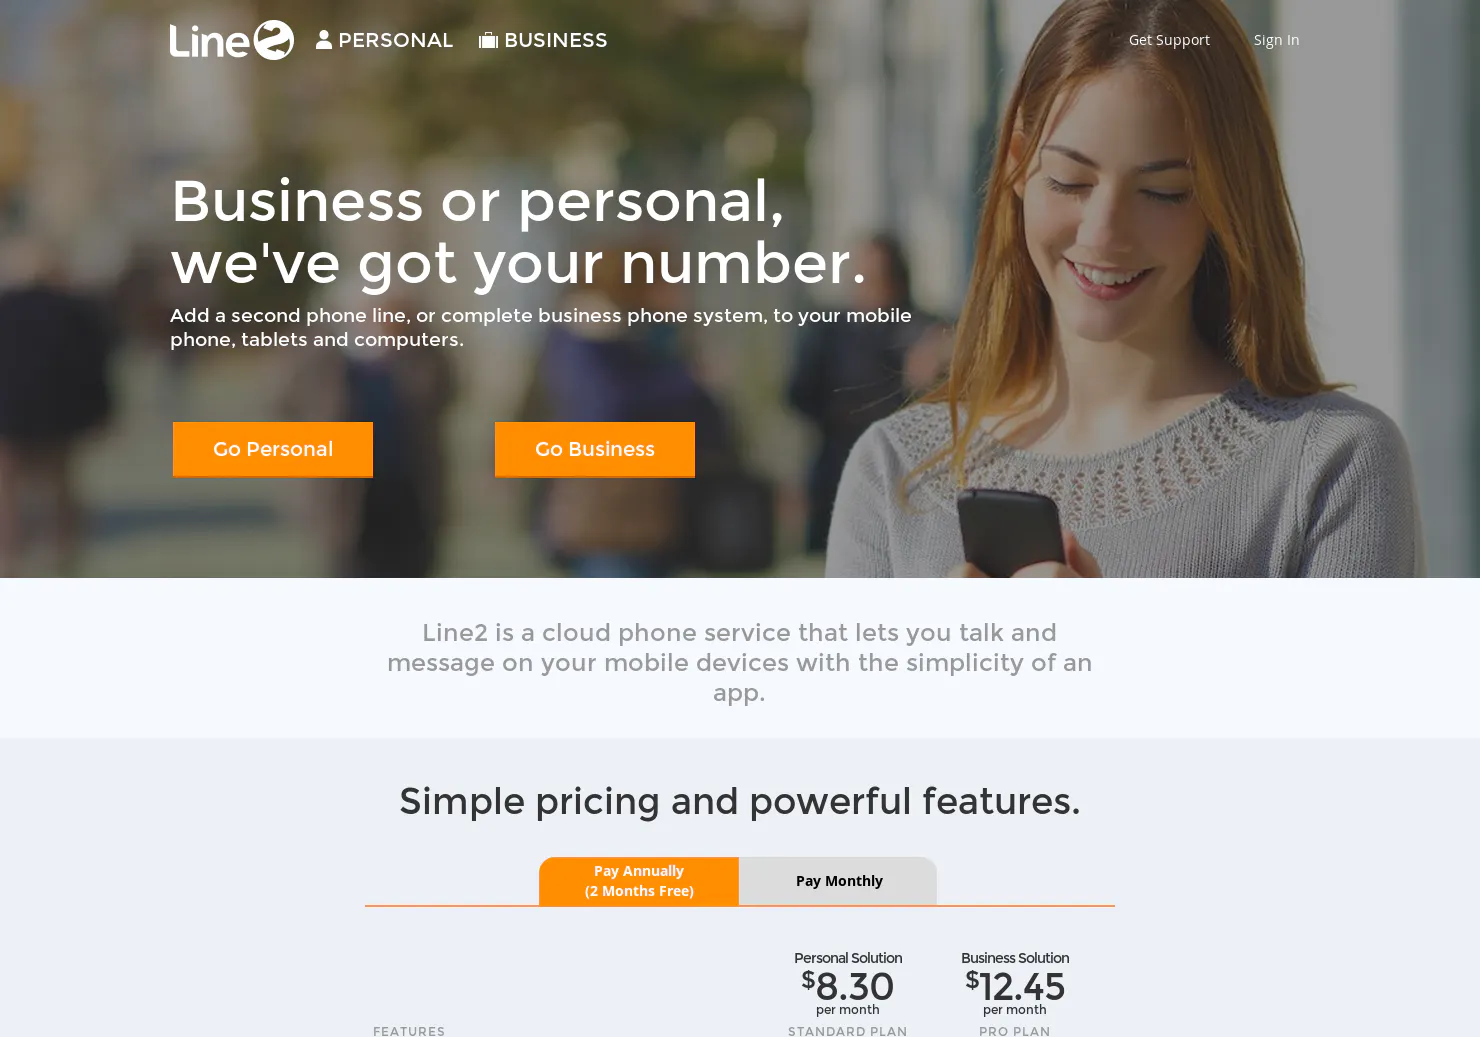Click the Sign In link
Image resolution: width=1480 pixels, height=1037 pixels.
(1276, 40)
